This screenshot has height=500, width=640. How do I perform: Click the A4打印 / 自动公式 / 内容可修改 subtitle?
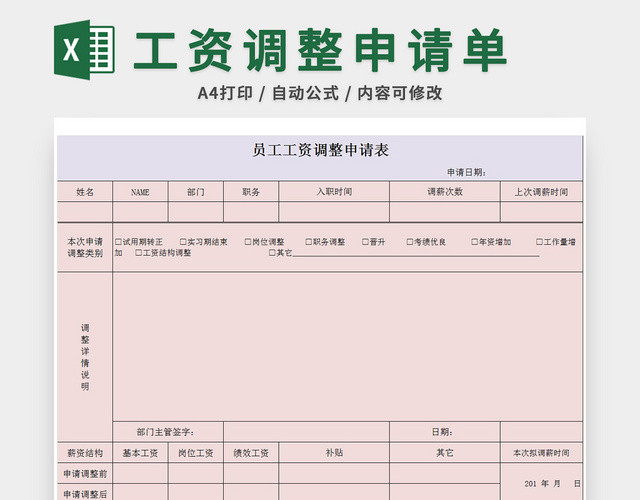(320, 93)
